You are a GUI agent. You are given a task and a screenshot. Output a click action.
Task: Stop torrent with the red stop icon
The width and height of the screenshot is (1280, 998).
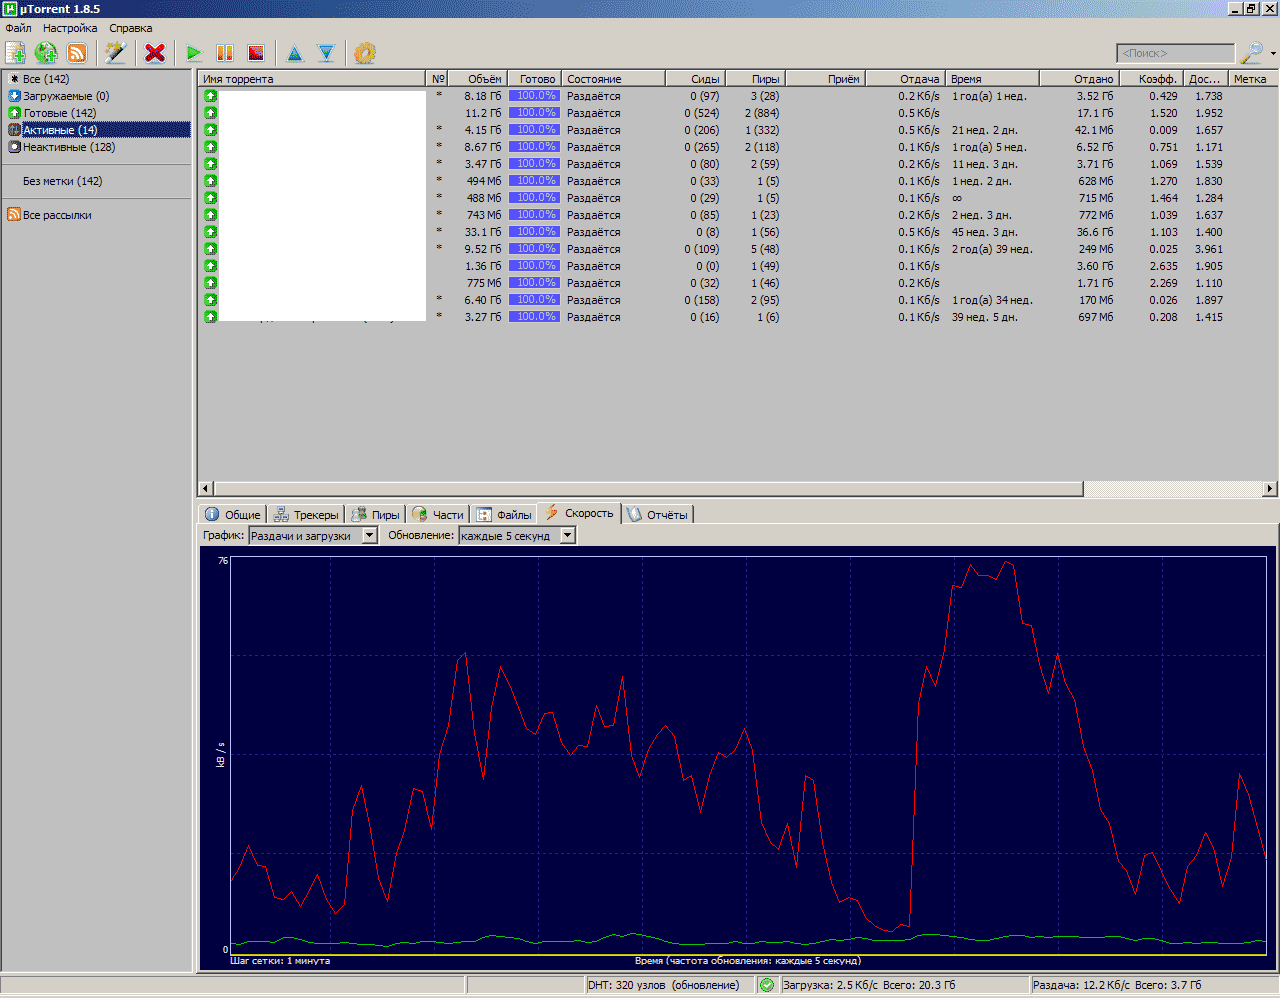[256, 53]
